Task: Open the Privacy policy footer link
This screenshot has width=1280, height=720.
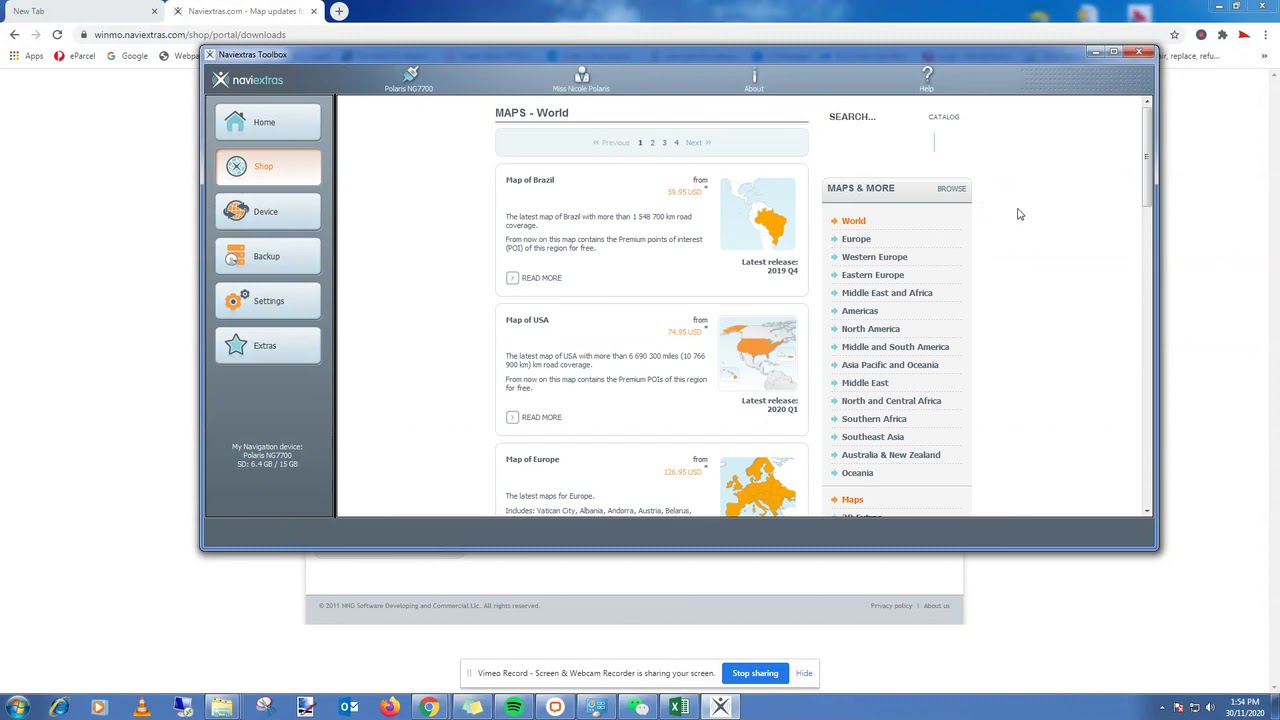Action: (x=891, y=606)
